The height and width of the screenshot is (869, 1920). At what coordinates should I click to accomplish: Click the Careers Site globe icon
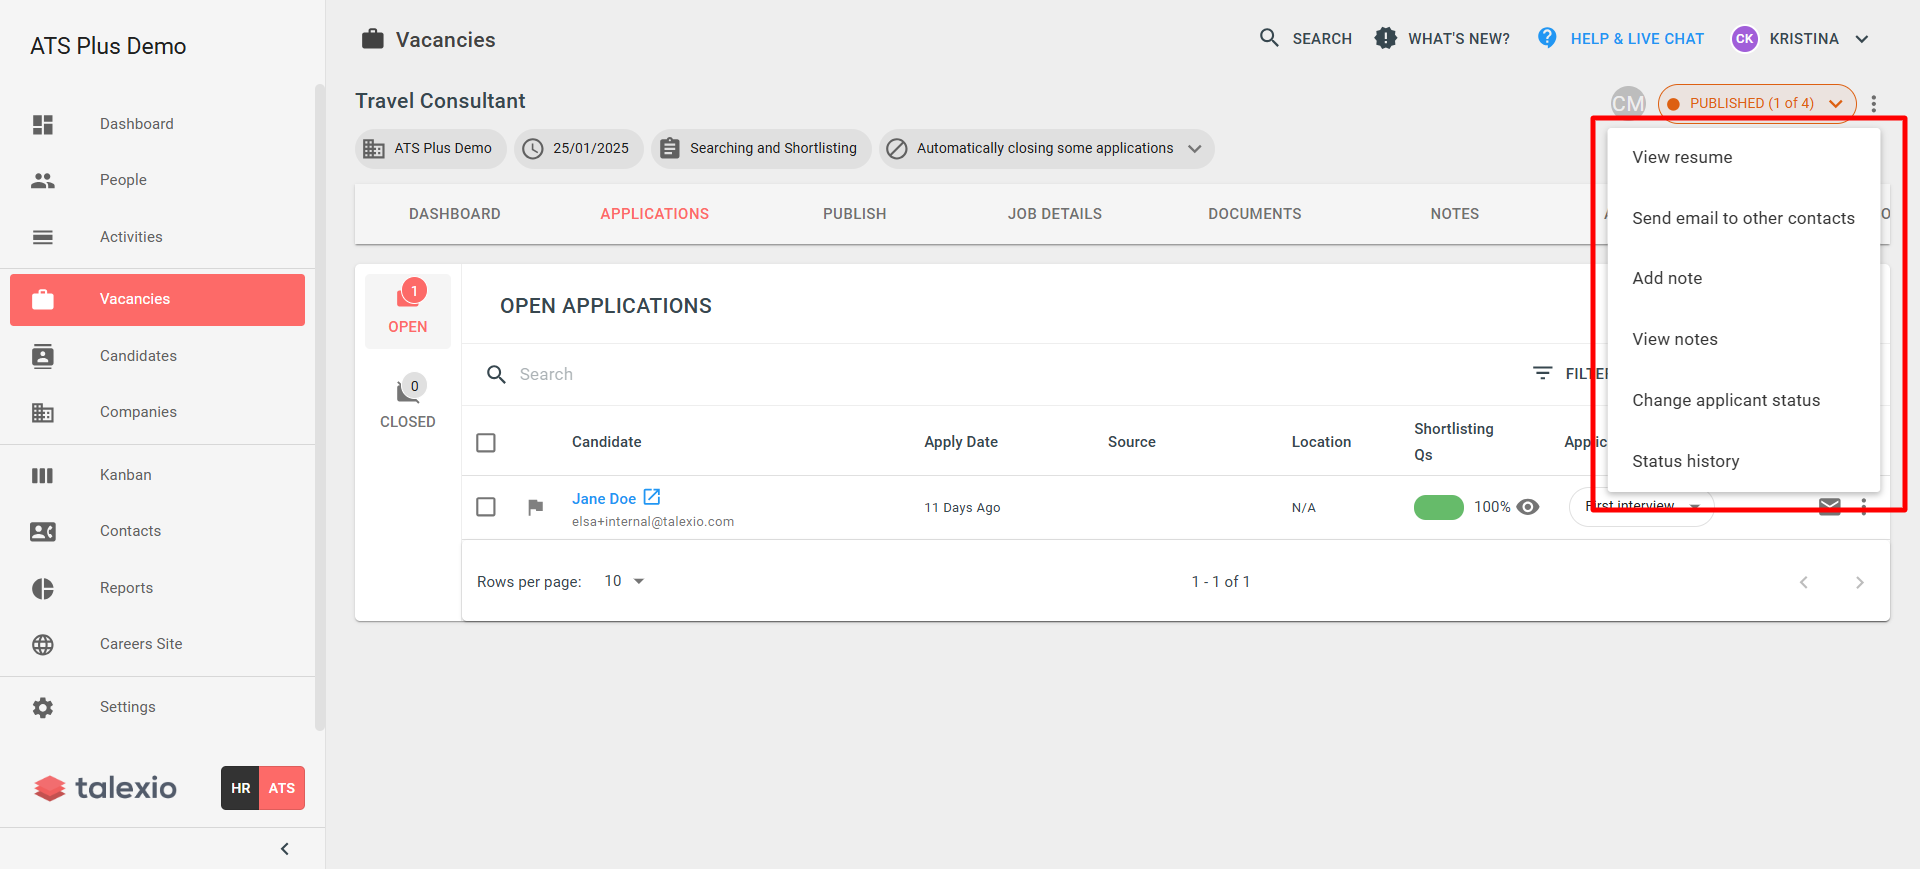click(x=43, y=644)
